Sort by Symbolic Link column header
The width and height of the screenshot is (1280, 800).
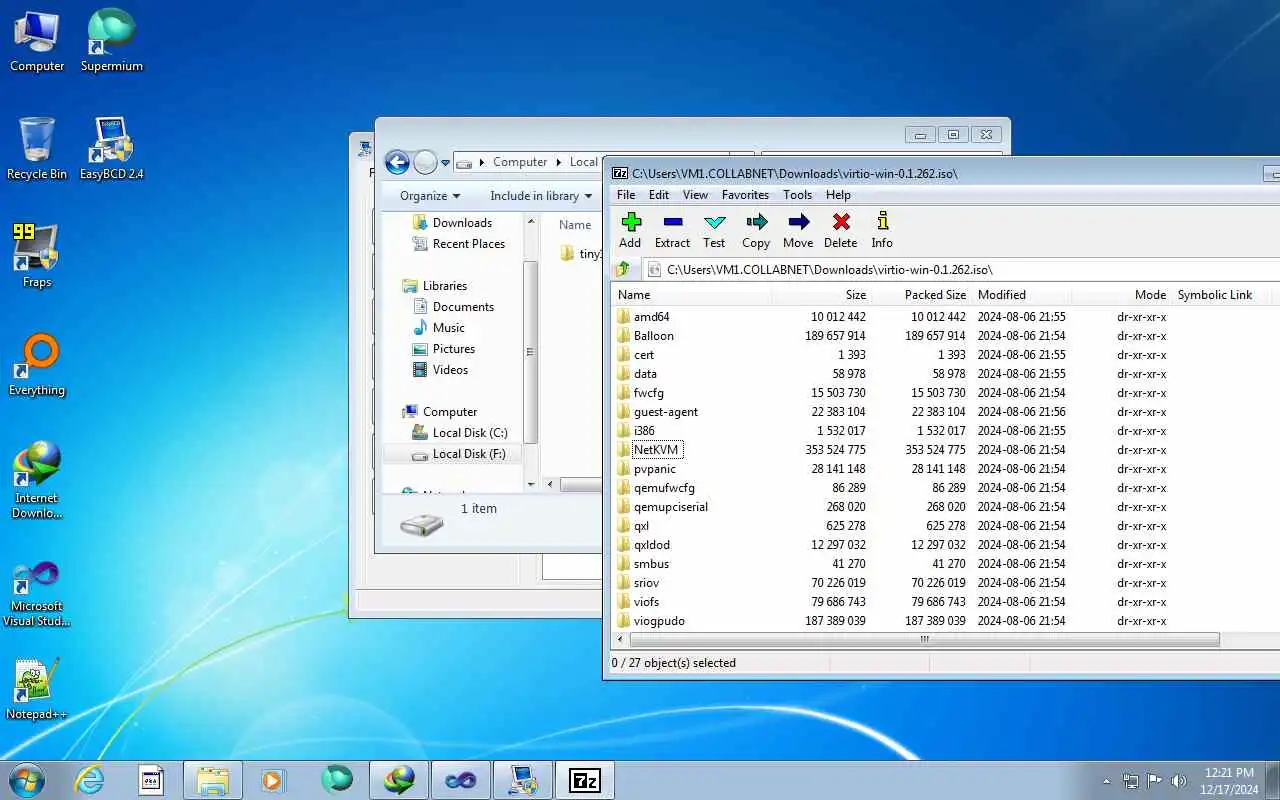tap(1221, 295)
